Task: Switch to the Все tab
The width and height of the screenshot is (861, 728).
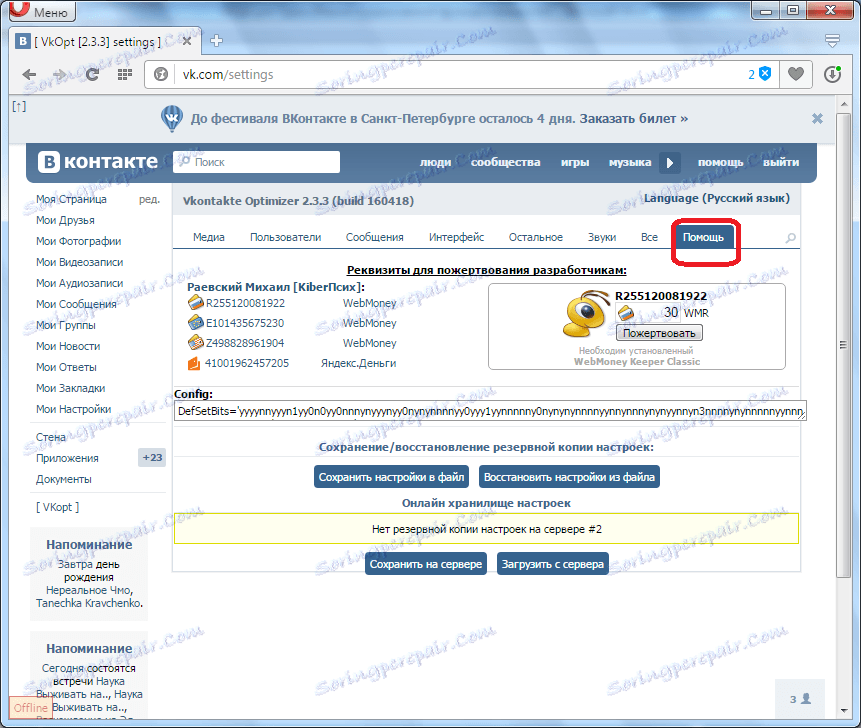Action: coord(649,237)
